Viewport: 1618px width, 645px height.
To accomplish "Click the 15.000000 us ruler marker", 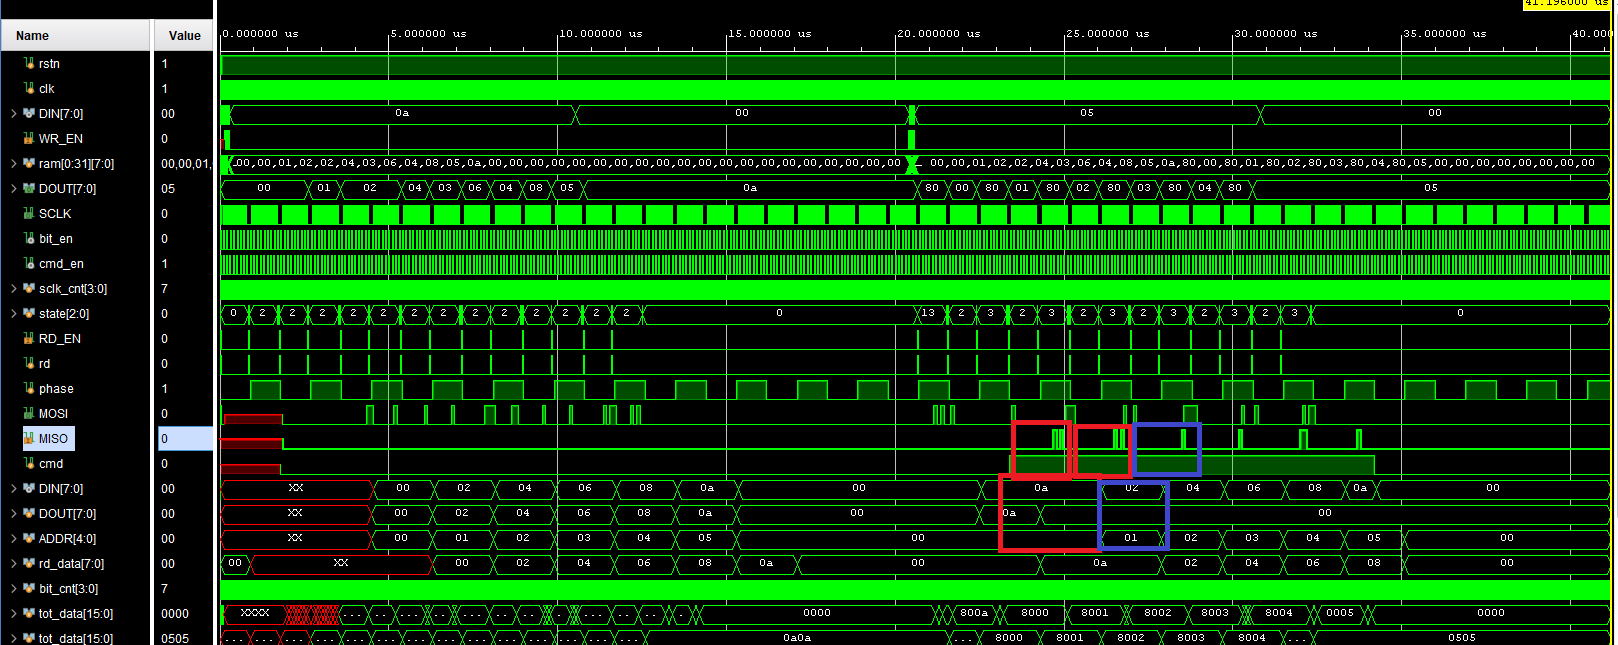I will [769, 33].
